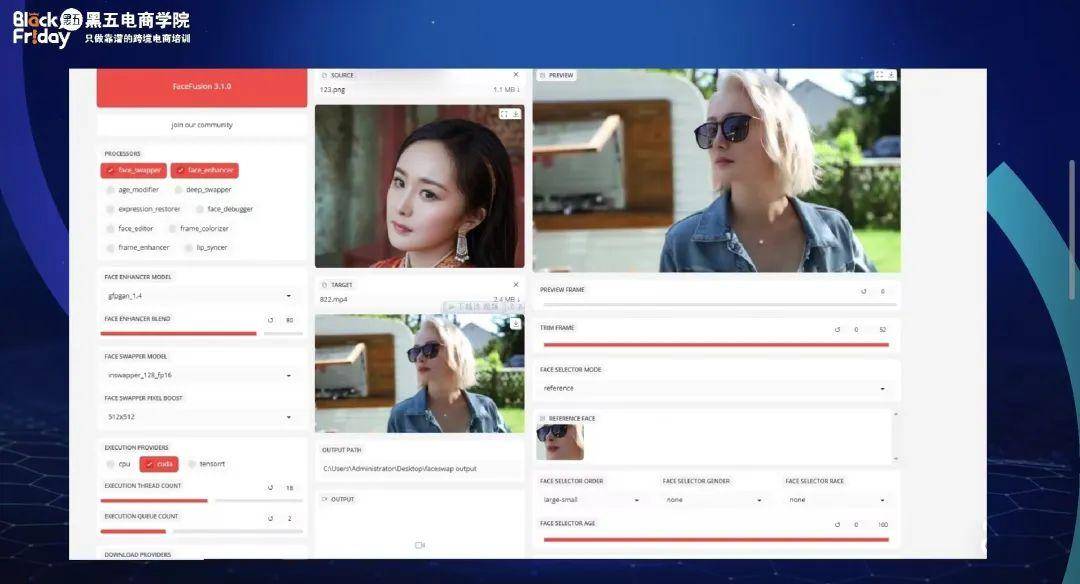Reset the trim frame range
Screen dimensions: 1080x584
coord(838,329)
